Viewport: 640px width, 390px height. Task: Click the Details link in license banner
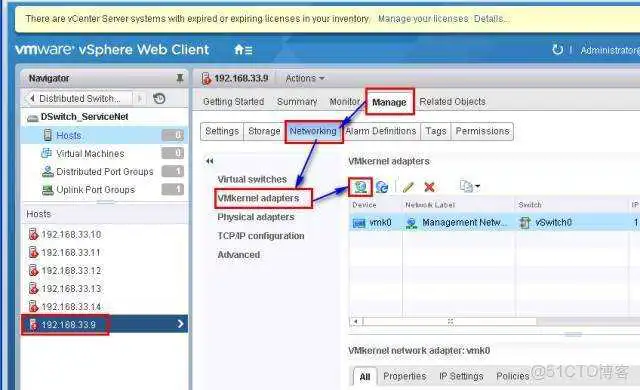(491, 19)
